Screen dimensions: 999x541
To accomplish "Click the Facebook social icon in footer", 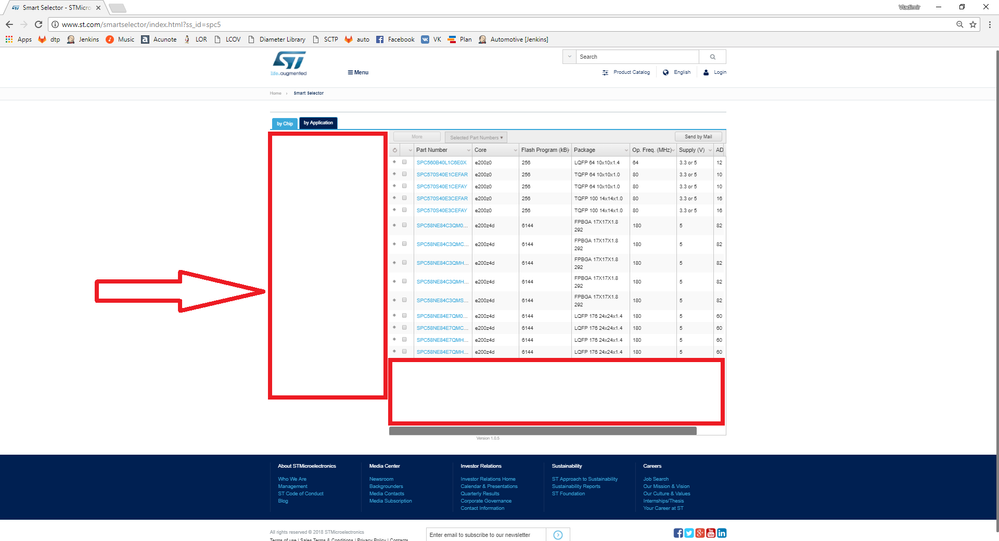I will pos(678,533).
